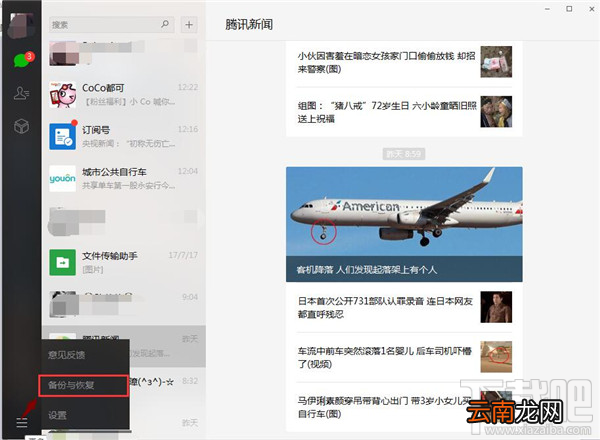The height and width of the screenshot is (440, 600).
Task: Maximize the WeChat window
Action: pyautogui.click(x=569, y=9)
